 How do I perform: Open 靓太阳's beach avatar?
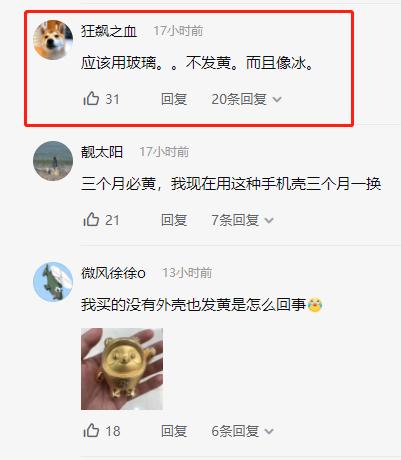53,161
